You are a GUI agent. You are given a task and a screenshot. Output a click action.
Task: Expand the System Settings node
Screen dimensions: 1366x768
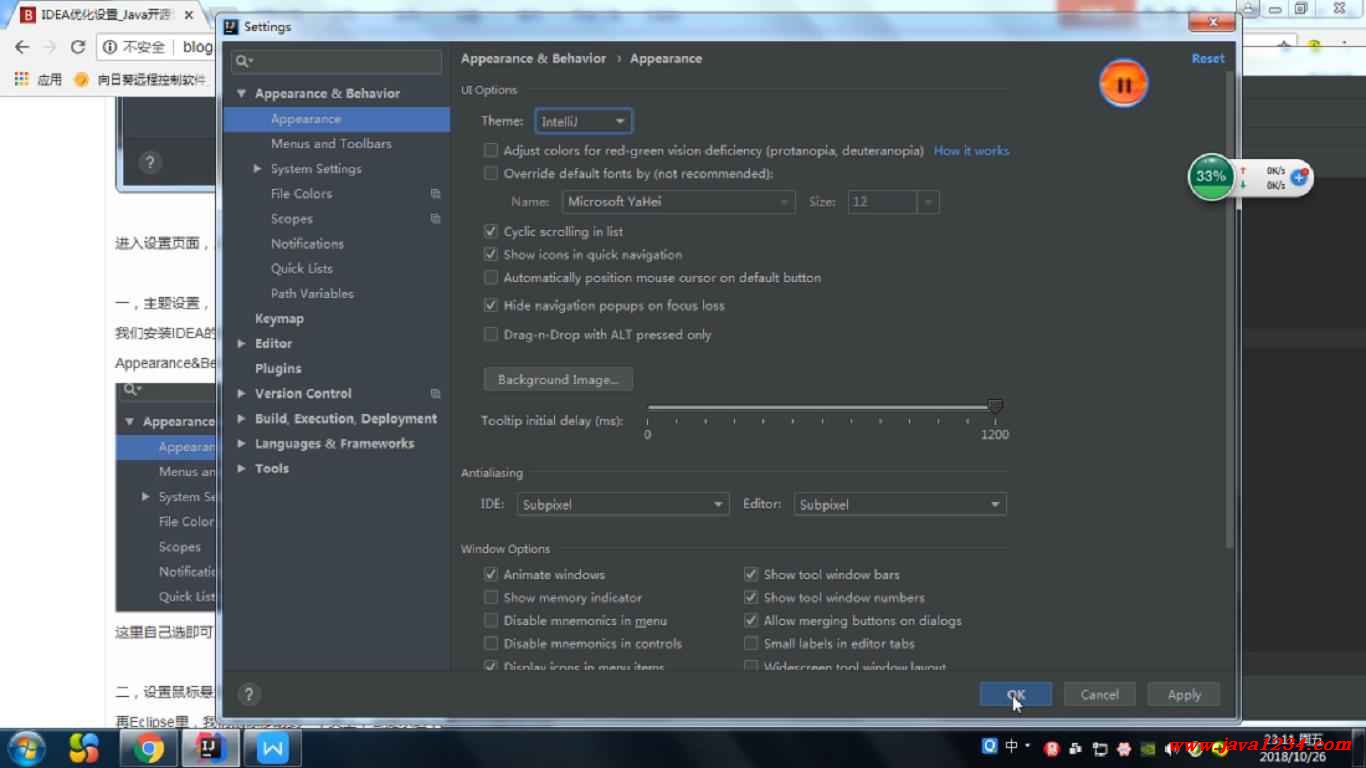(x=257, y=169)
